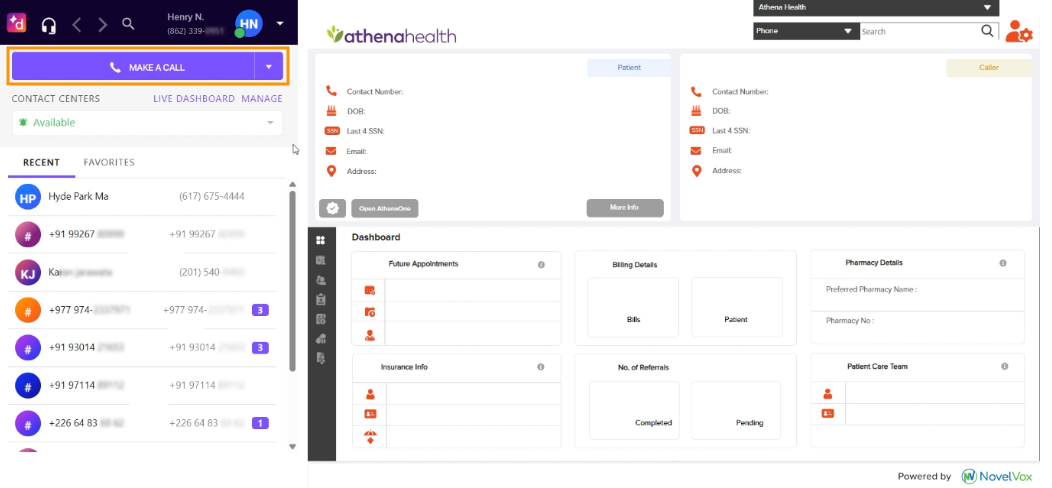Open the Available status dropdown
The width and height of the screenshot is (1052, 488).
[x=148, y=123]
